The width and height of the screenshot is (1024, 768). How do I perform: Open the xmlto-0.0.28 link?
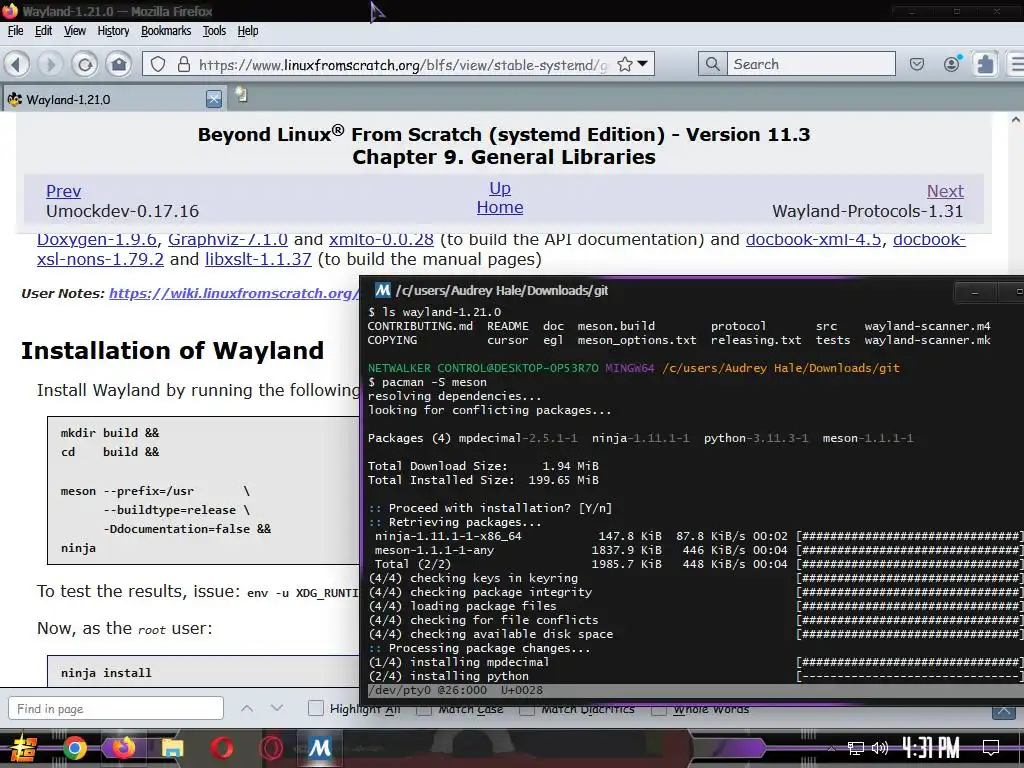(x=381, y=240)
